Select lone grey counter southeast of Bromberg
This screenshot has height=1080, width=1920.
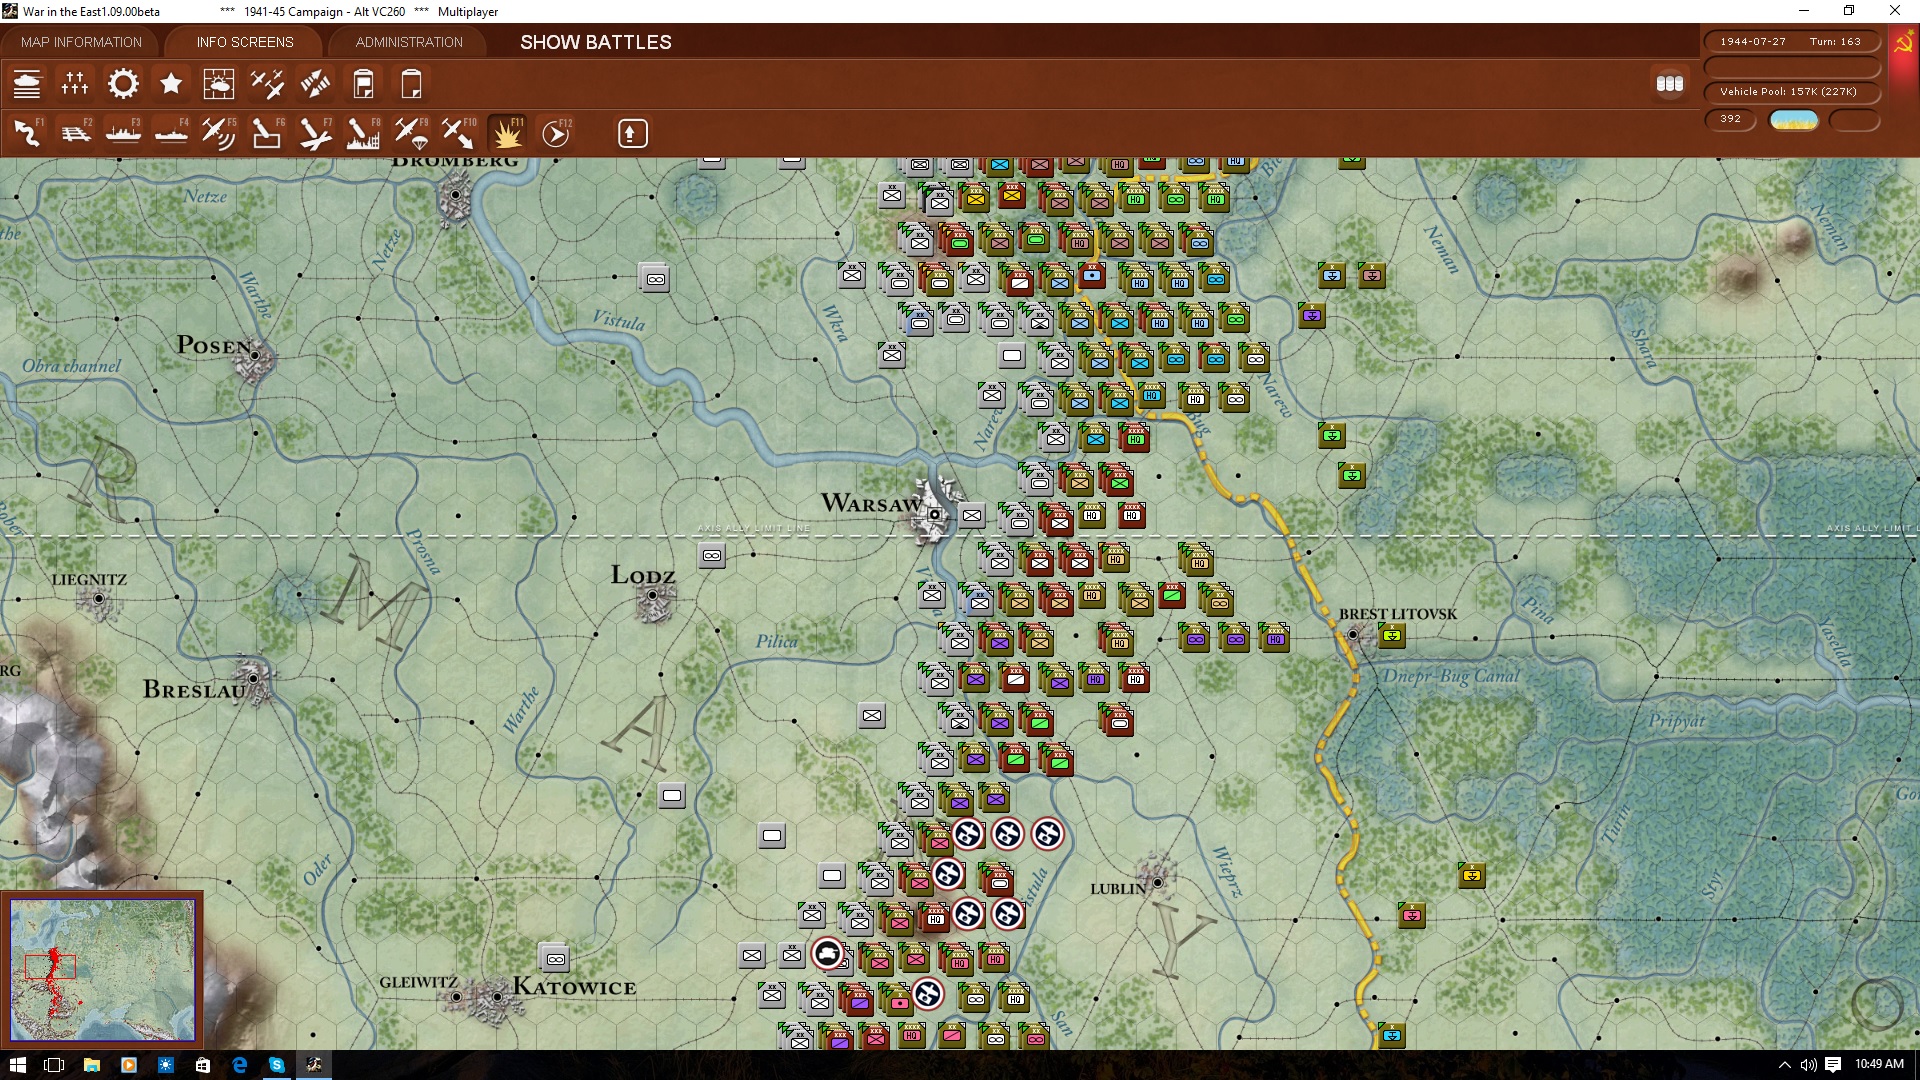click(656, 280)
